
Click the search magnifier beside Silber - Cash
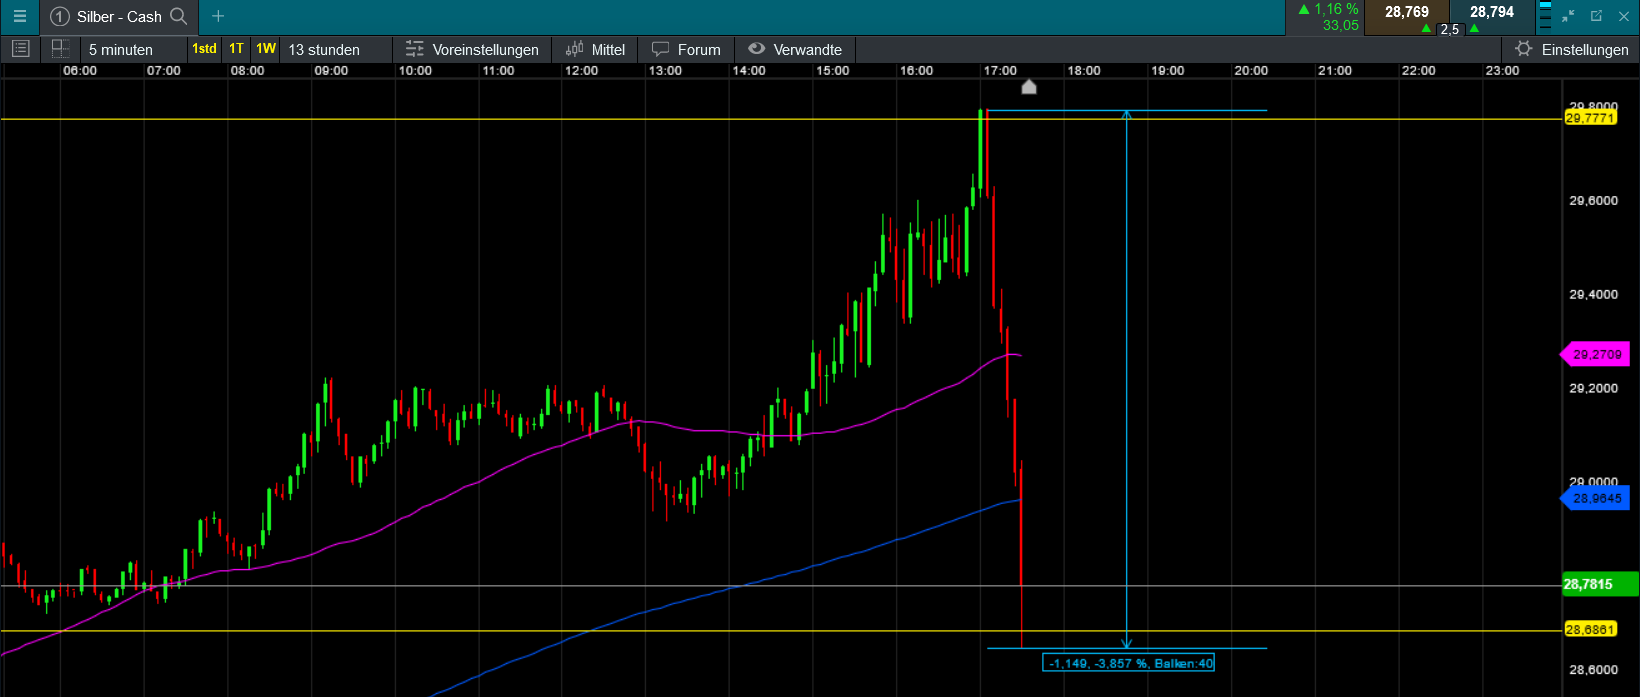(179, 16)
